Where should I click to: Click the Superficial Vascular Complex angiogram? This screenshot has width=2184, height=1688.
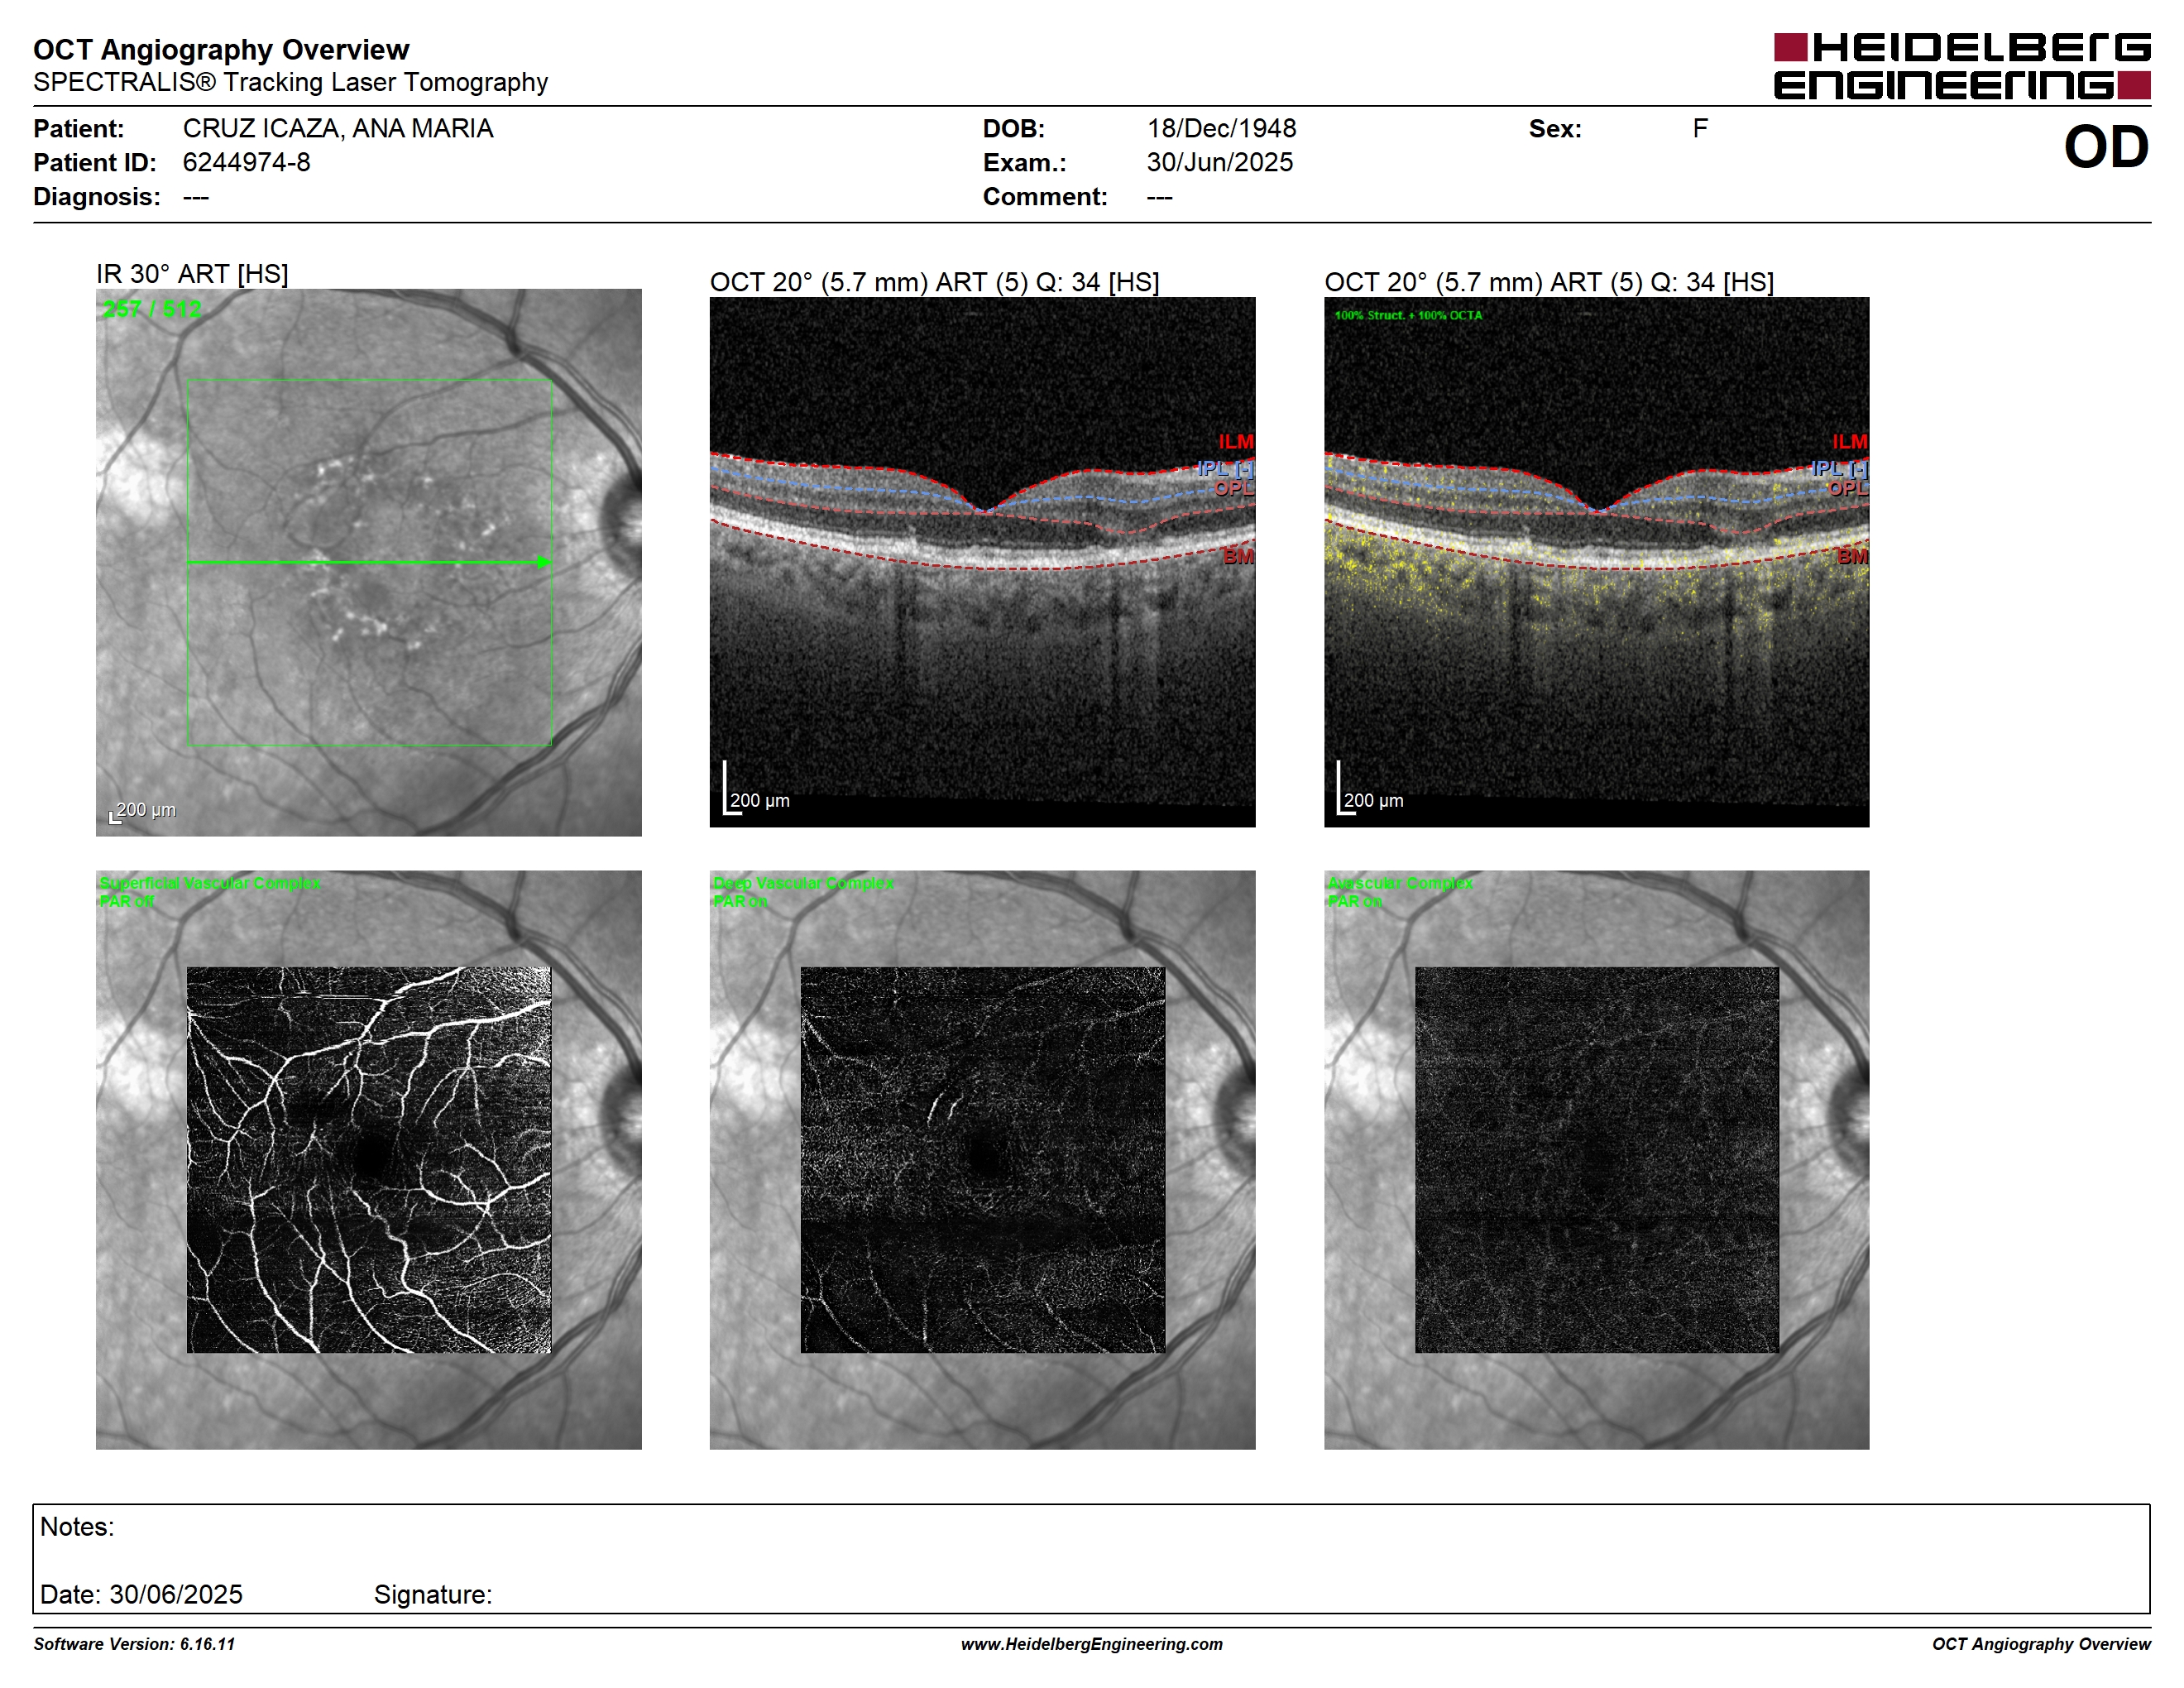[x=368, y=1159]
